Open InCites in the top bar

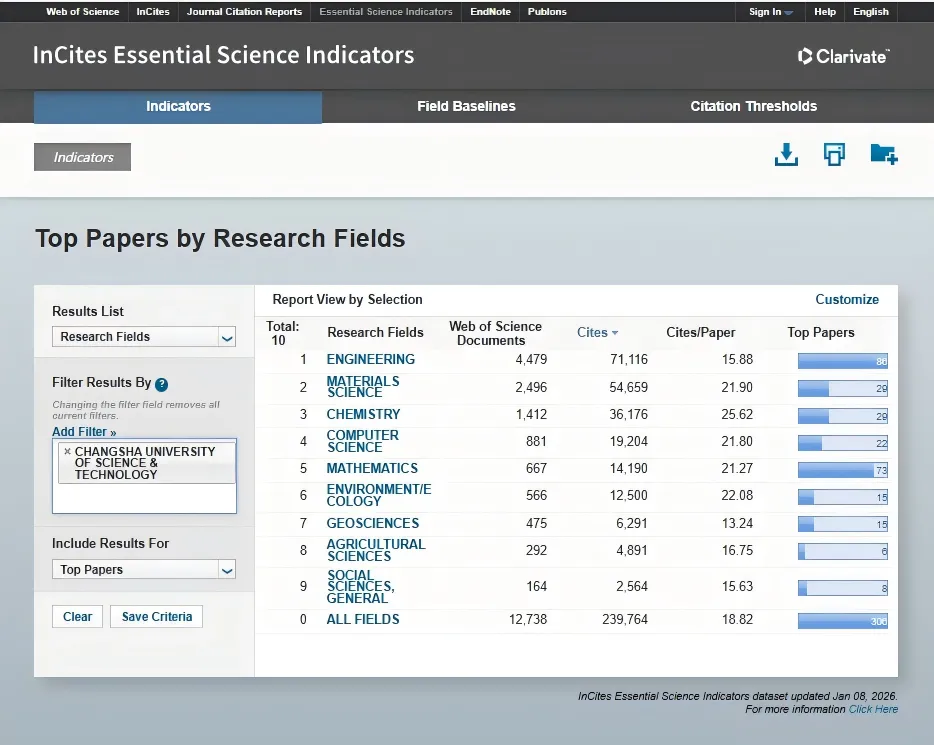tap(152, 12)
